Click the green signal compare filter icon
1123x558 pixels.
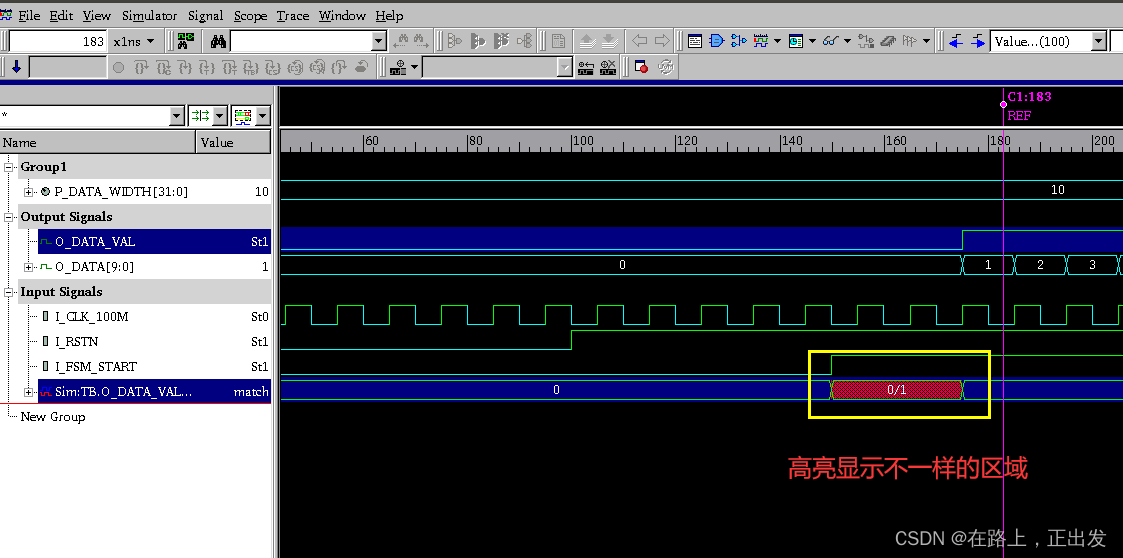201,115
